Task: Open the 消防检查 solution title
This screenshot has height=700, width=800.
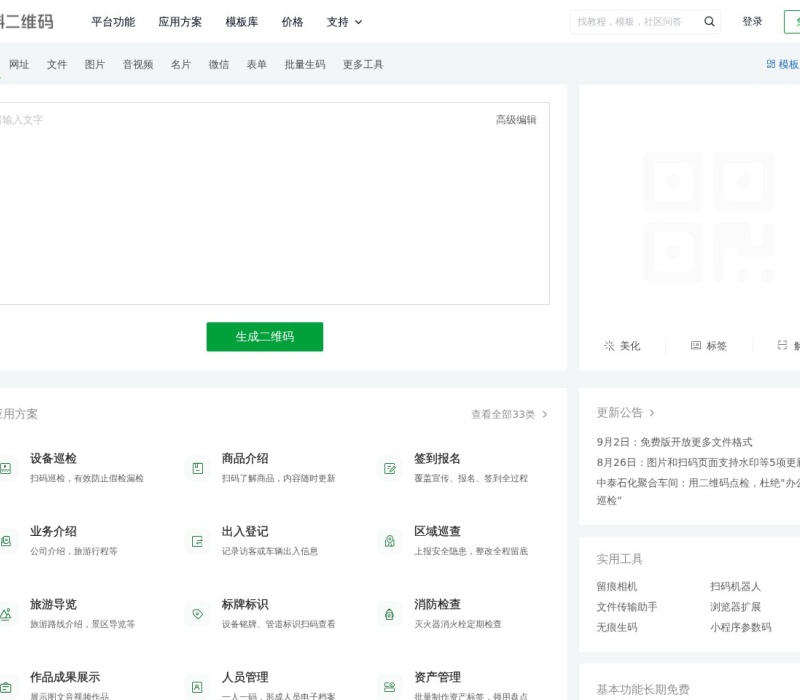Action: point(437,605)
